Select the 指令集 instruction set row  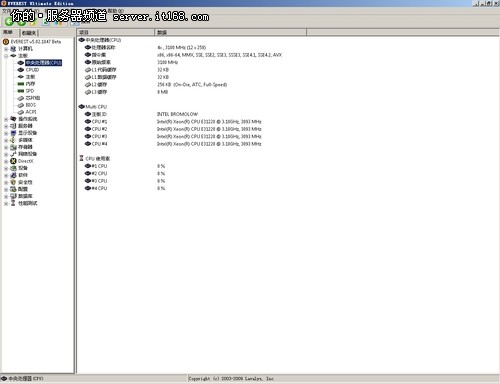click(183, 55)
